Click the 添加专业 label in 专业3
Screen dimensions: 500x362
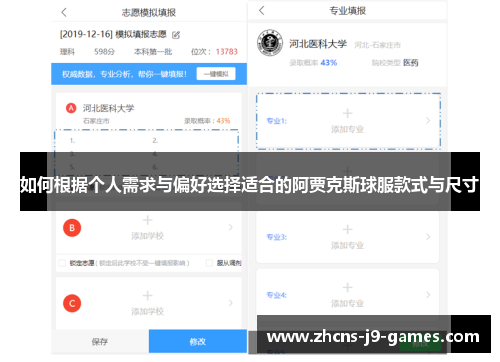click(x=347, y=245)
